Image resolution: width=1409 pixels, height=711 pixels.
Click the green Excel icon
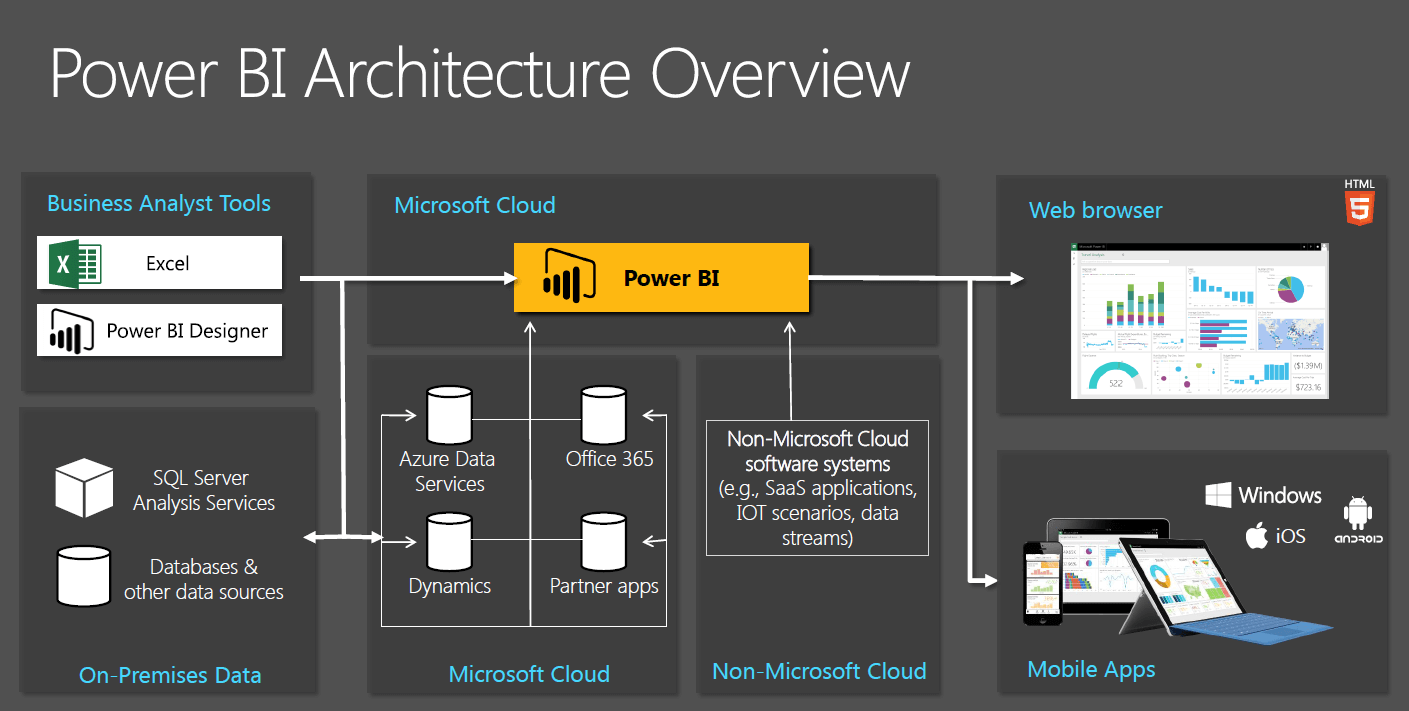tap(76, 264)
